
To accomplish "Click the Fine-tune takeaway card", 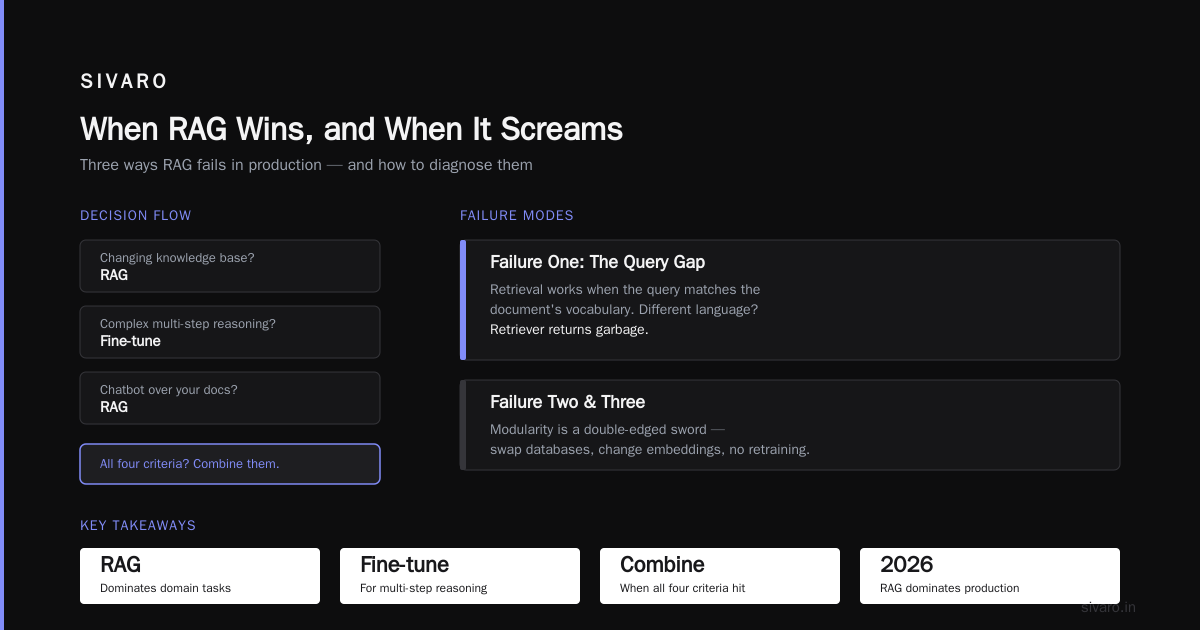I will 460,576.
